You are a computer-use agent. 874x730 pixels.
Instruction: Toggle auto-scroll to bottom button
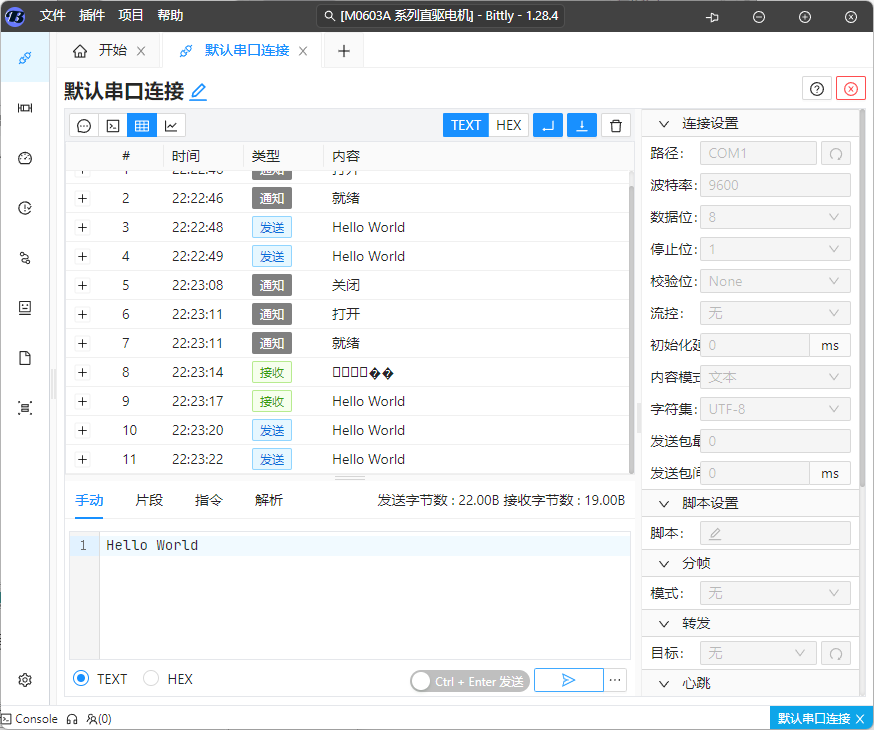[582, 125]
